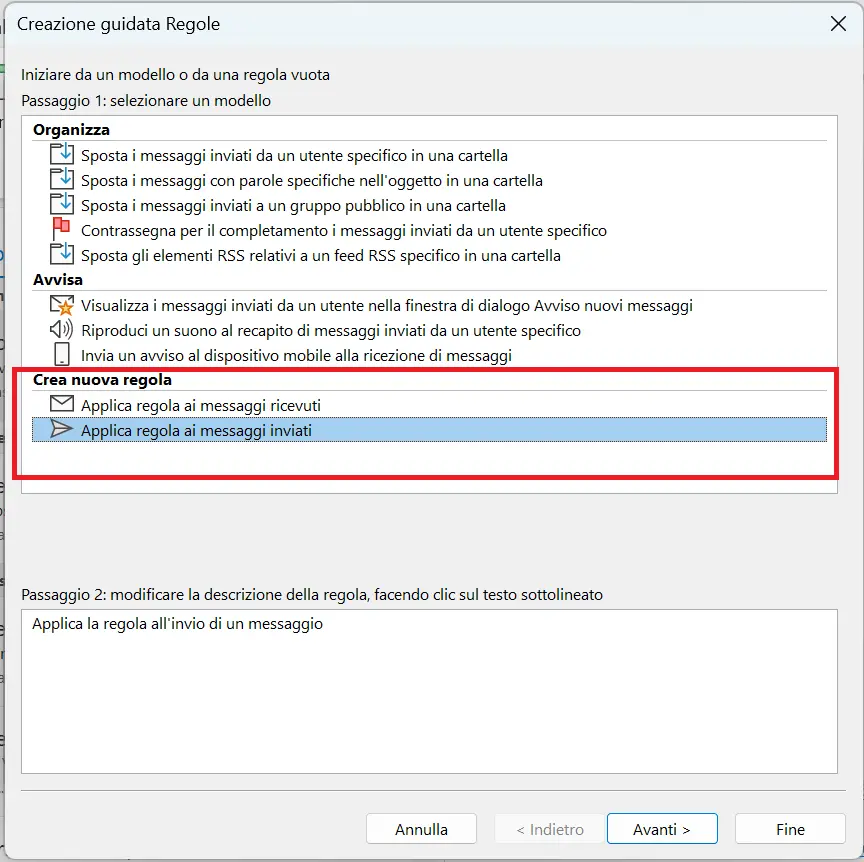The height and width of the screenshot is (862, 864).
Task: Click the Fine button to finish
Action: 789,829
